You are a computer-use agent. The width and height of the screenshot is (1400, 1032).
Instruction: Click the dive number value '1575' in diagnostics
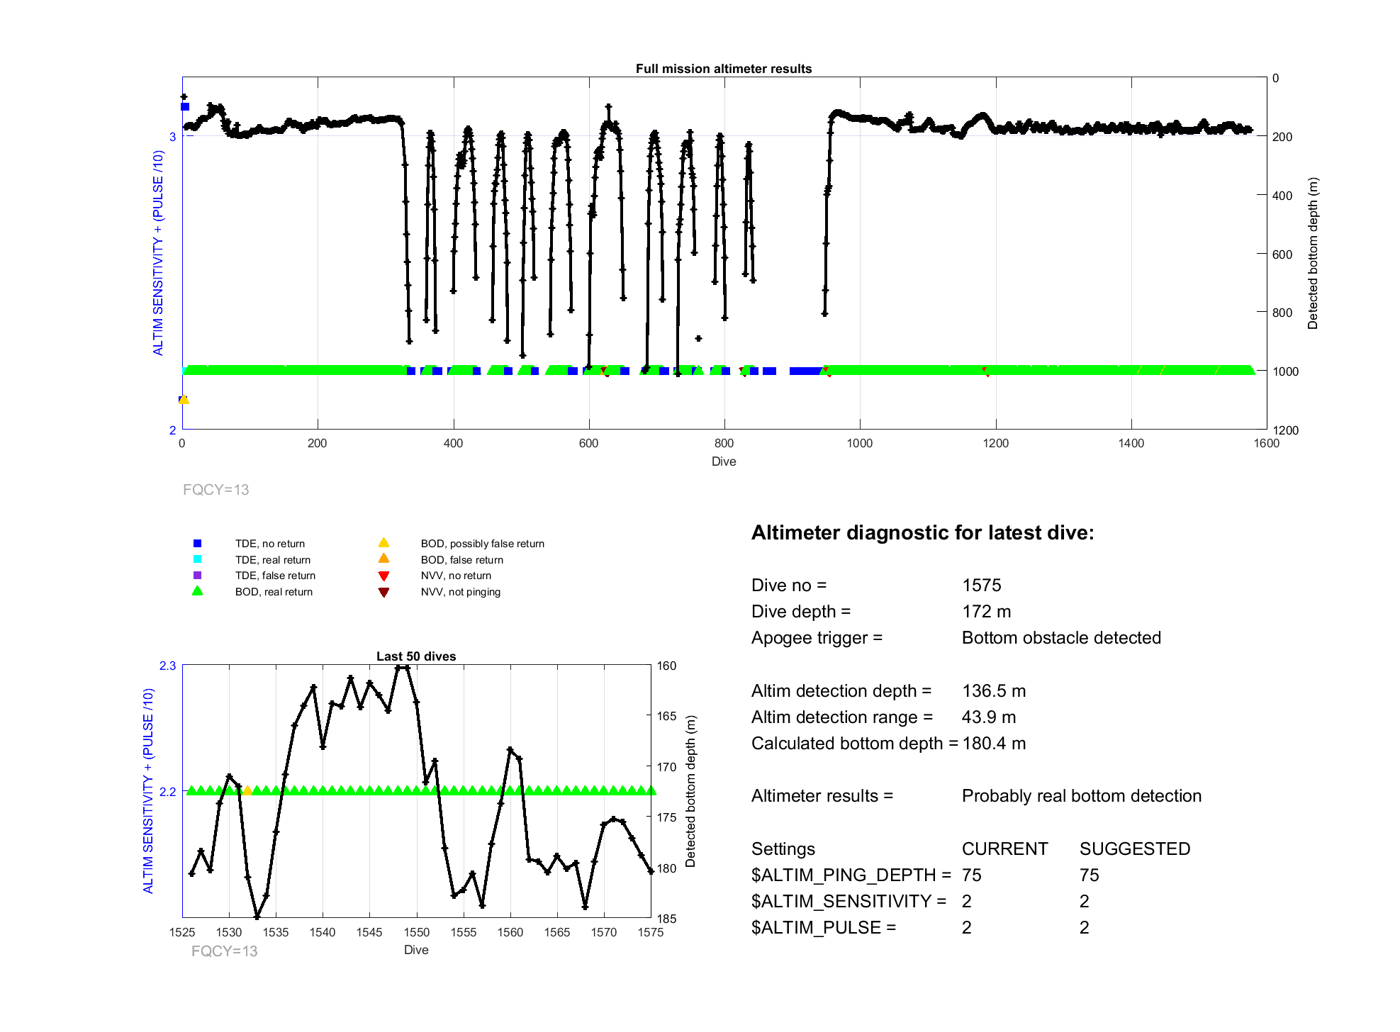click(981, 586)
